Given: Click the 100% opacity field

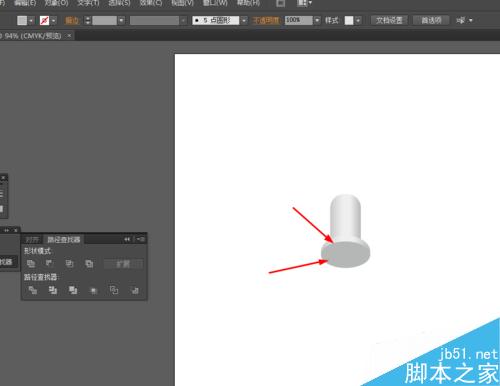Looking at the screenshot, I should 299,20.
